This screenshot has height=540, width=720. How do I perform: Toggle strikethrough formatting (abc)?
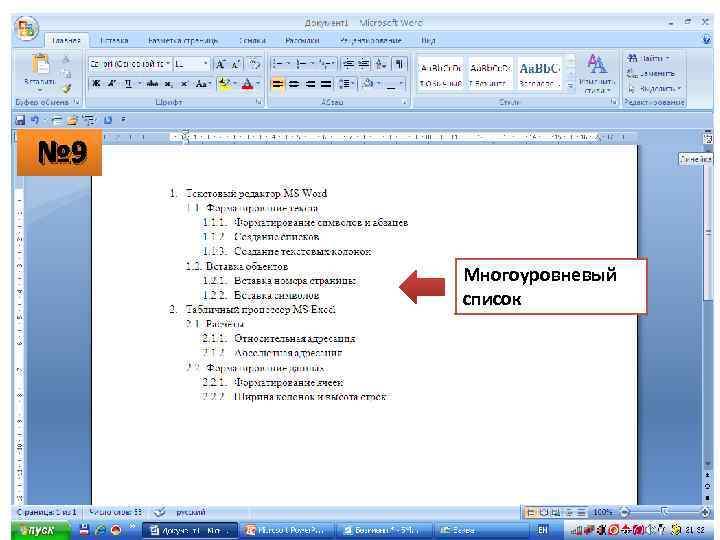pyautogui.click(x=152, y=84)
